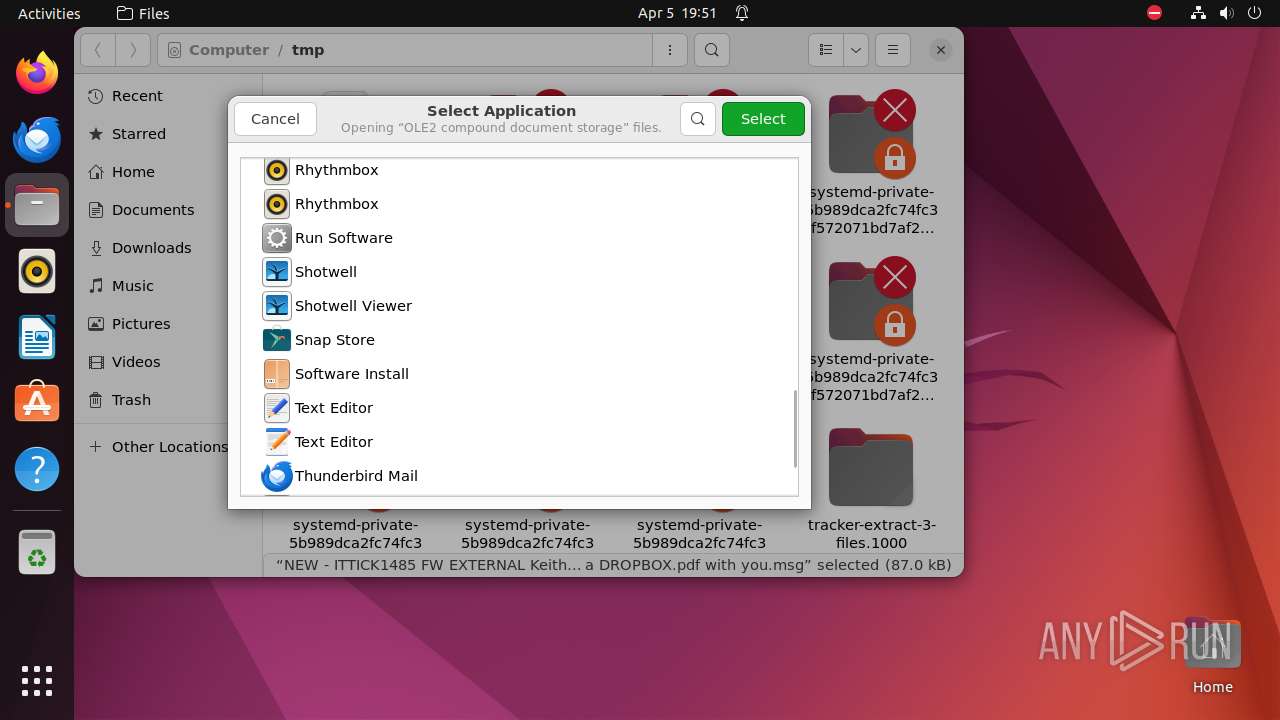Click tmp in the path bar
This screenshot has height=720, width=1280.
pyautogui.click(x=308, y=50)
